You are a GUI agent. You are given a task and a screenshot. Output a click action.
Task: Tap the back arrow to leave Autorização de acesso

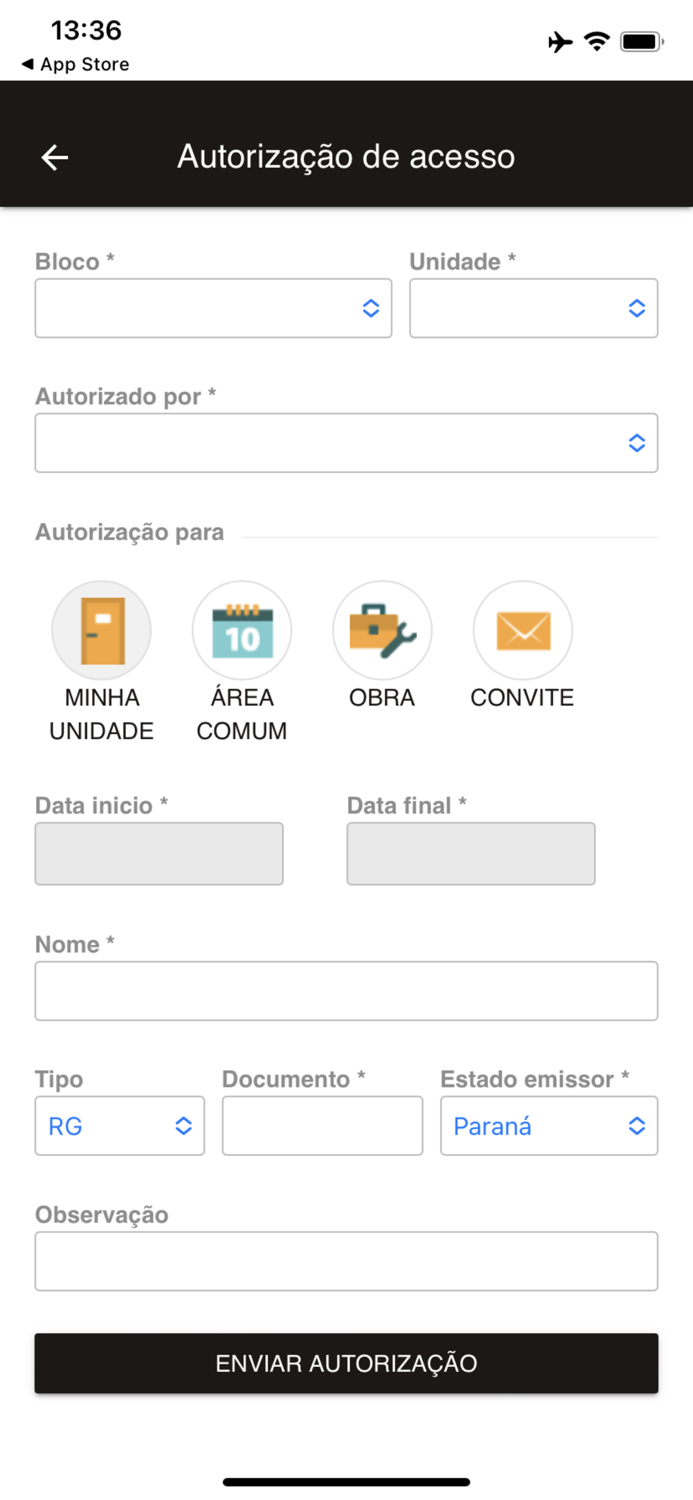point(53,157)
